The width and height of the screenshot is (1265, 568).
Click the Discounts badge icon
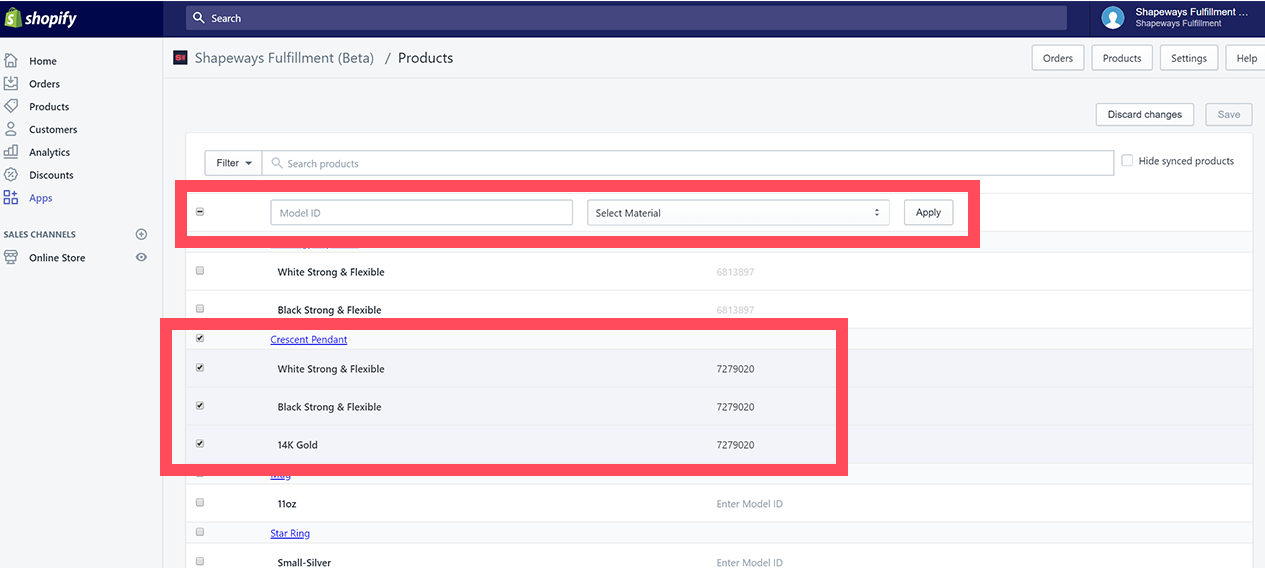pos(11,175)
